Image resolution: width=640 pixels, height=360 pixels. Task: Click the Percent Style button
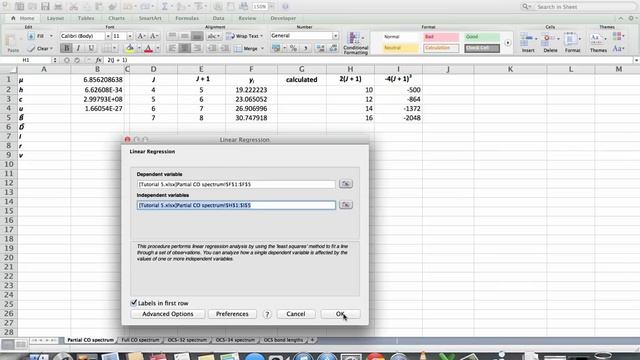click(293, 48)
